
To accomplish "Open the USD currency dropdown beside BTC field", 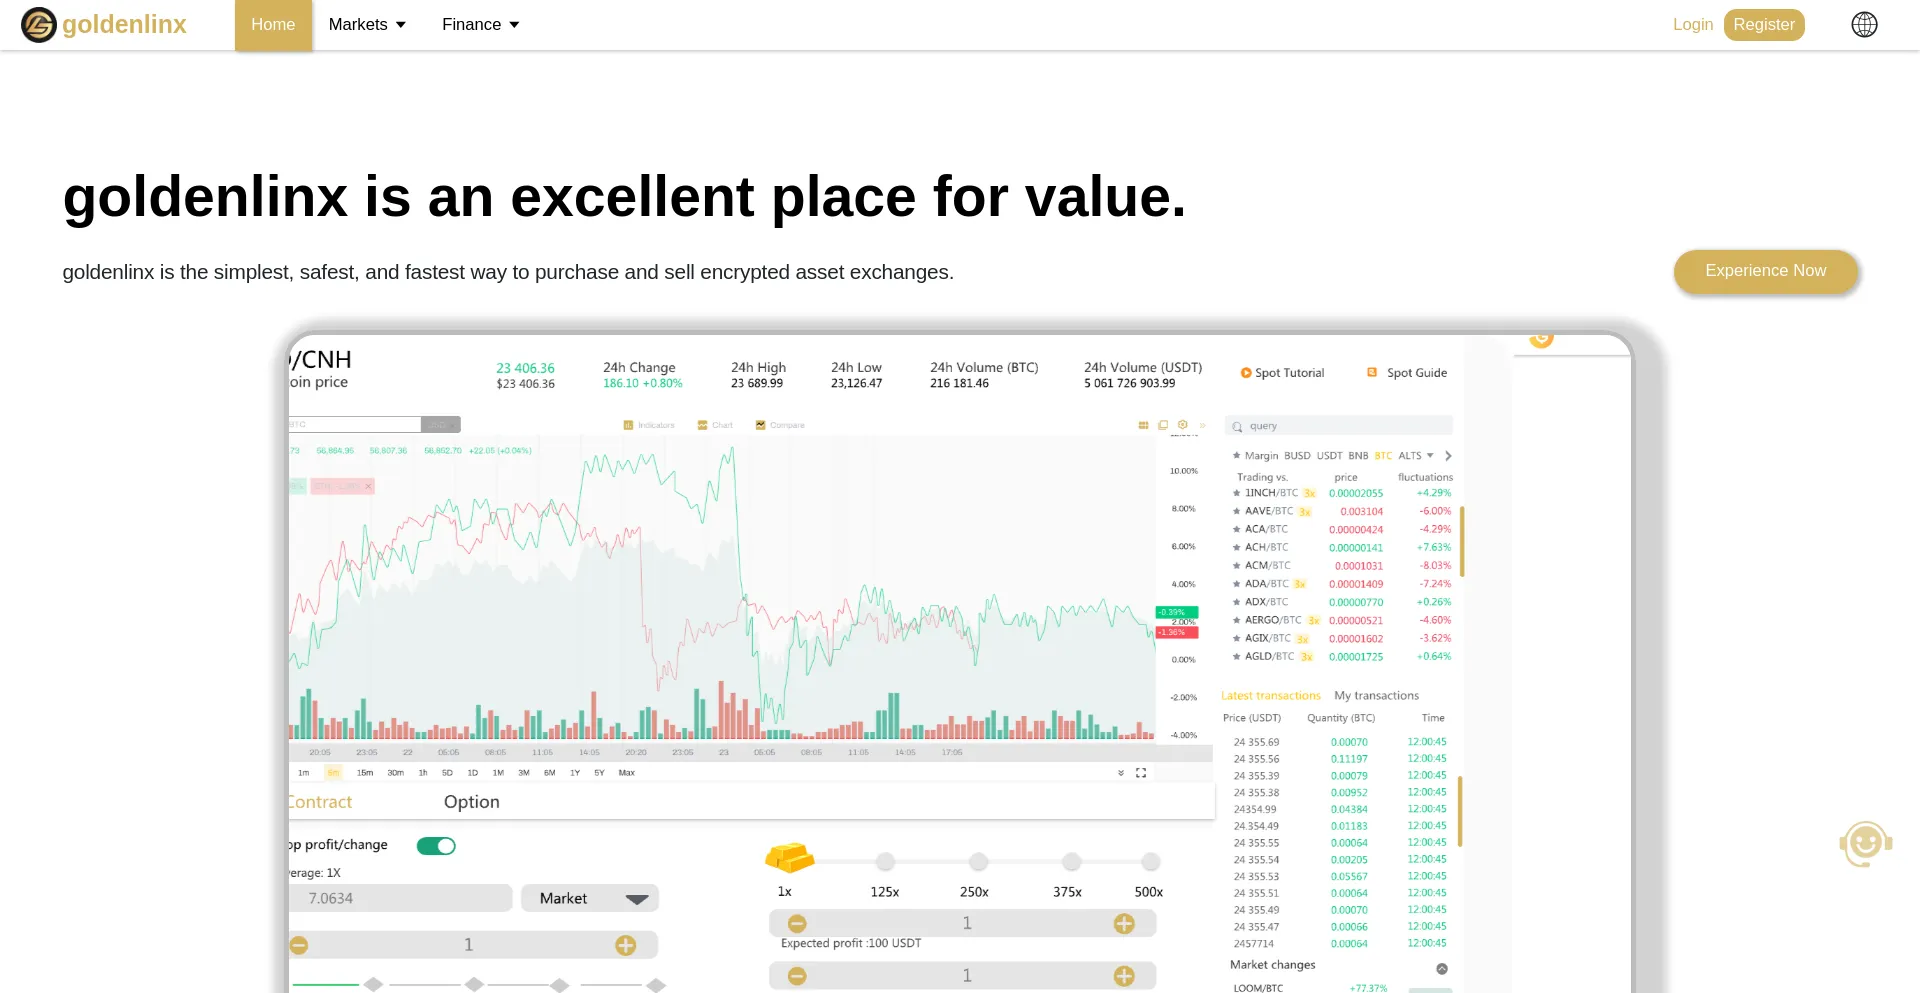I will pos(441,425).
